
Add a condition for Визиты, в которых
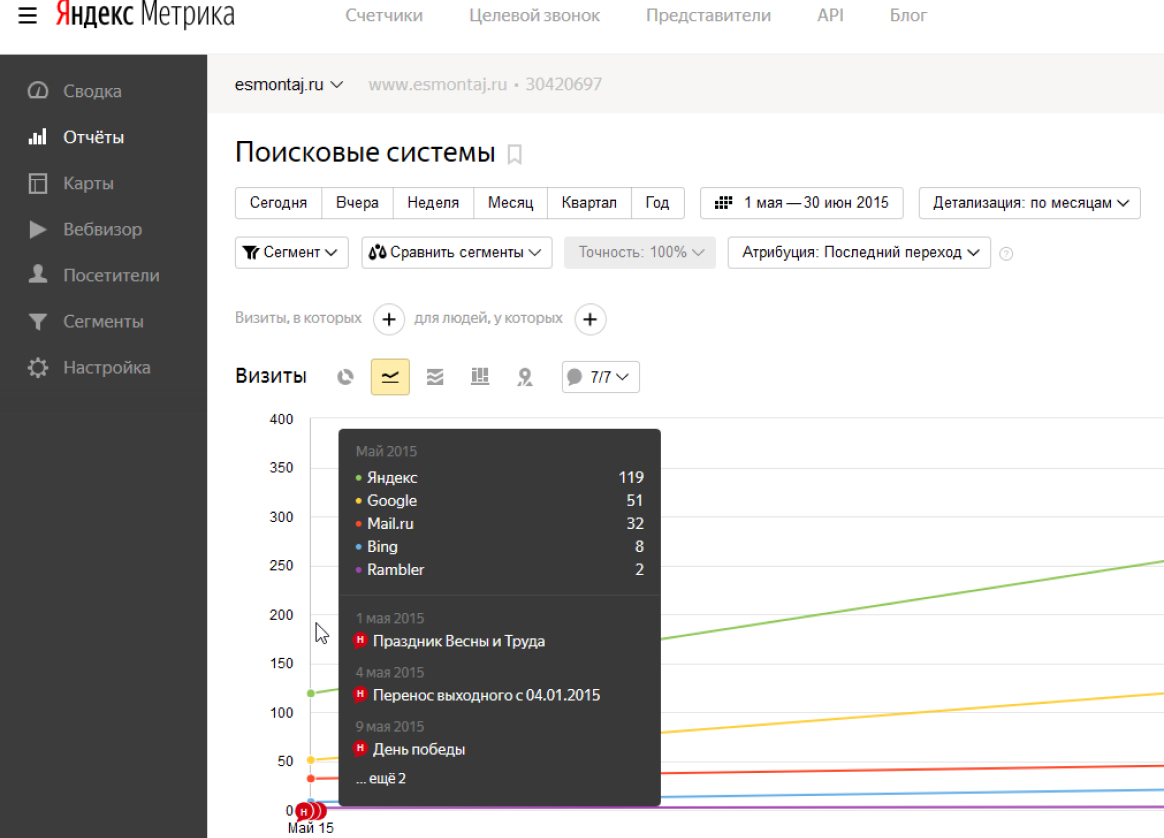point(389,319)
